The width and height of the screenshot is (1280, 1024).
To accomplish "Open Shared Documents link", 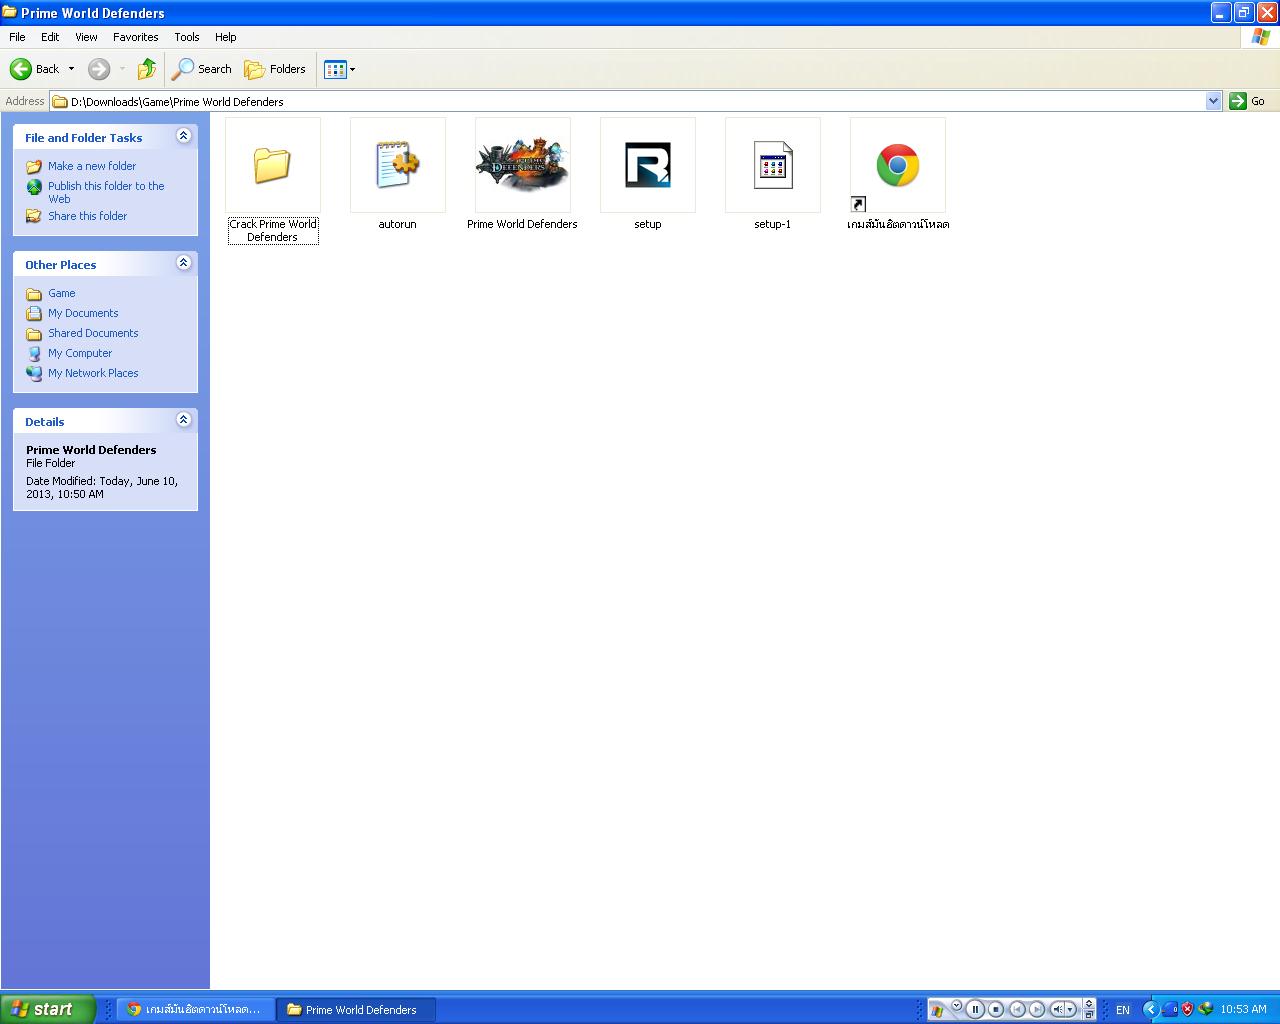I will pos(93,333).
